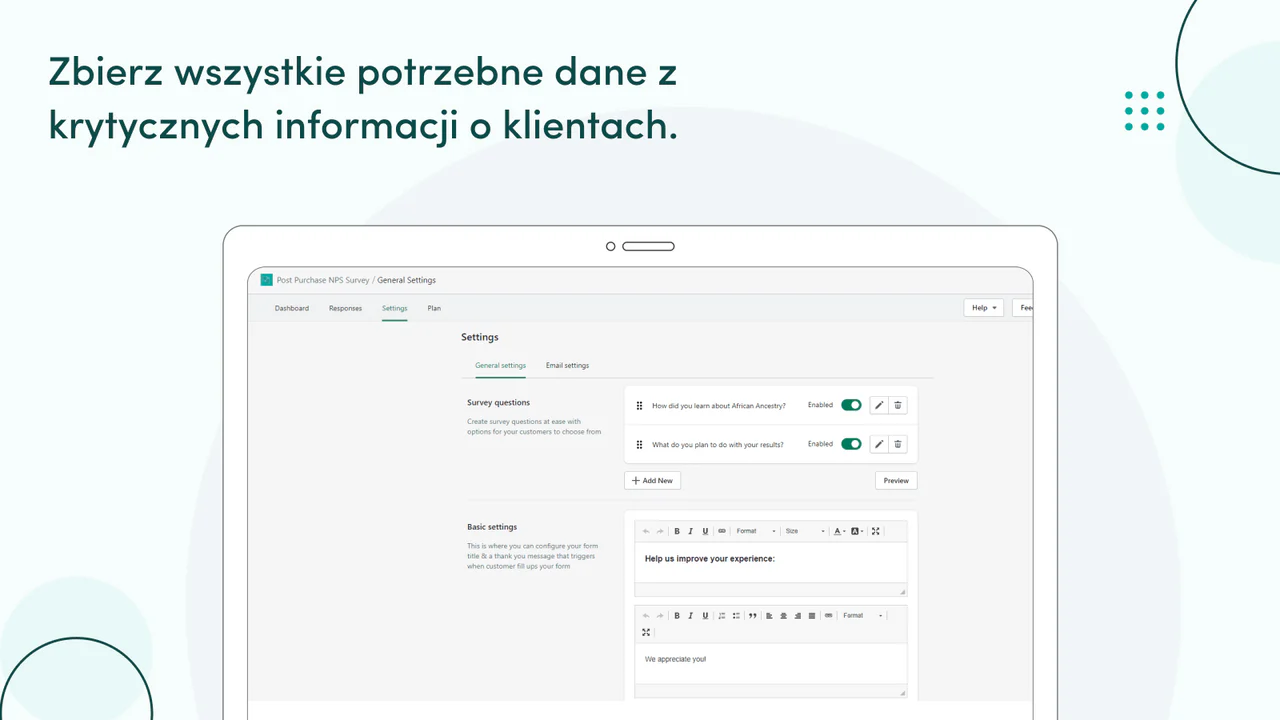1280x720 pixels.
Task: Click the Preview button
Action: click(x=896, y=480)
